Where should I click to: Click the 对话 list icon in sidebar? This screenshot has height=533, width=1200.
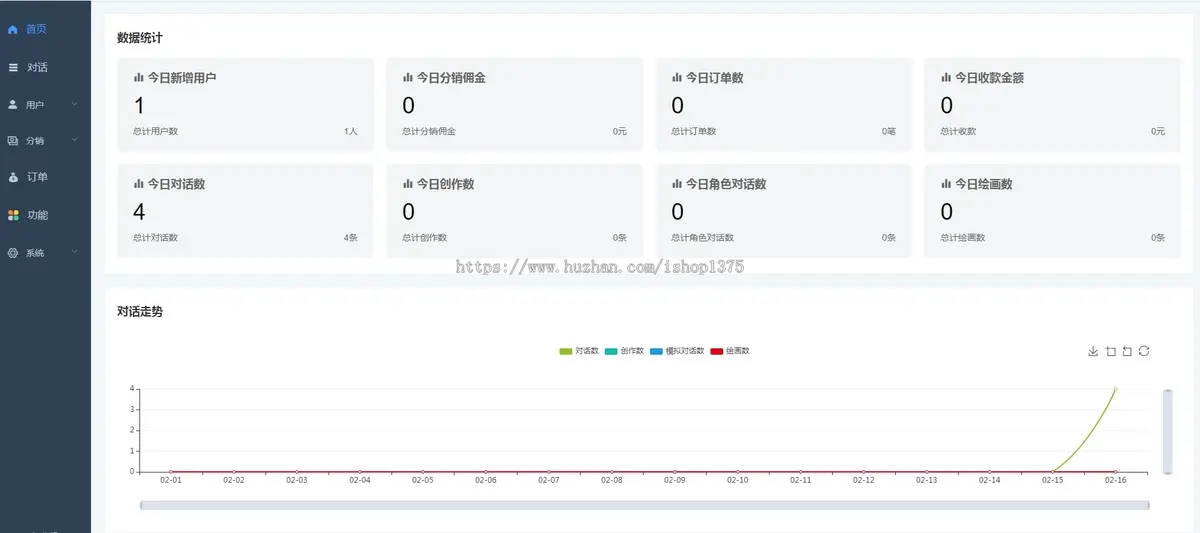(13, 67)
